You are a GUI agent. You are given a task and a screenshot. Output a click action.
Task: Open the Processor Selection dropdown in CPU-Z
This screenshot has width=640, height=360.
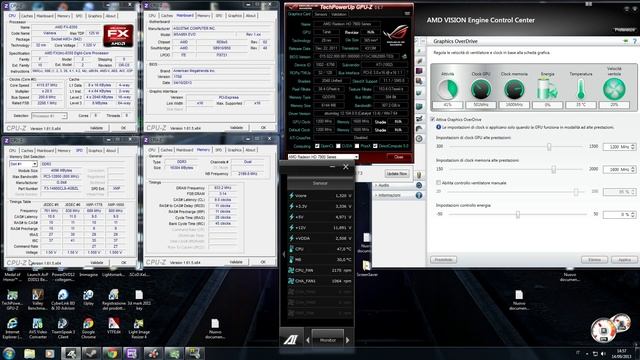tap(49, 116)
